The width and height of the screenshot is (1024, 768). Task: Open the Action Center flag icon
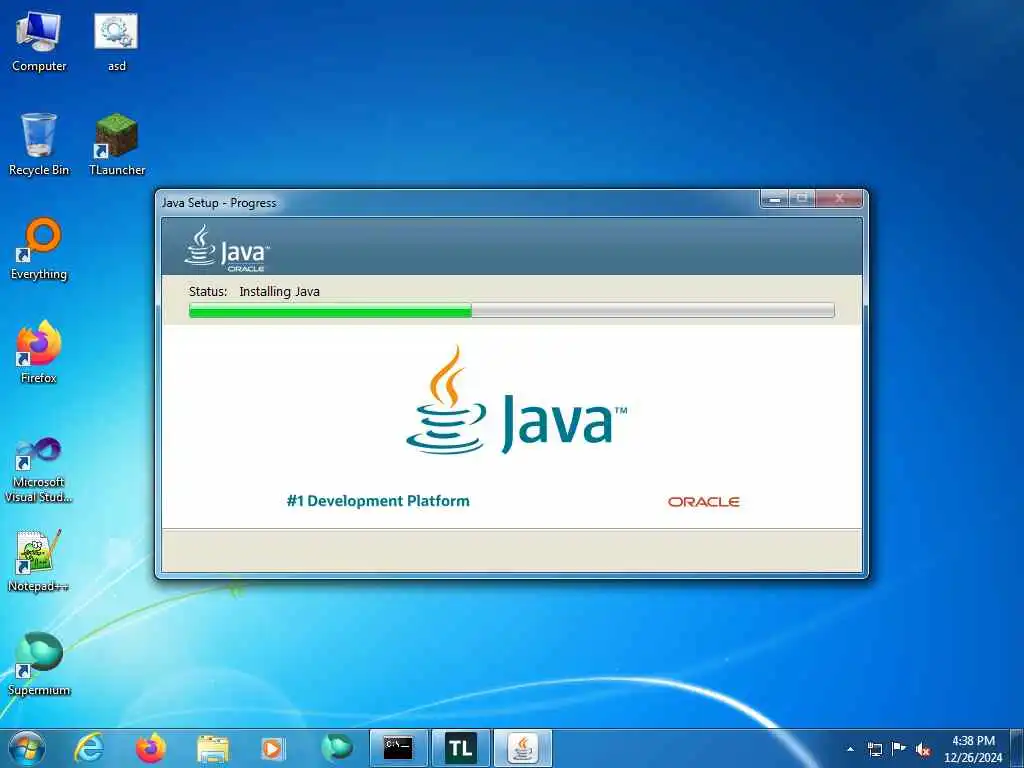pos(899,749)
